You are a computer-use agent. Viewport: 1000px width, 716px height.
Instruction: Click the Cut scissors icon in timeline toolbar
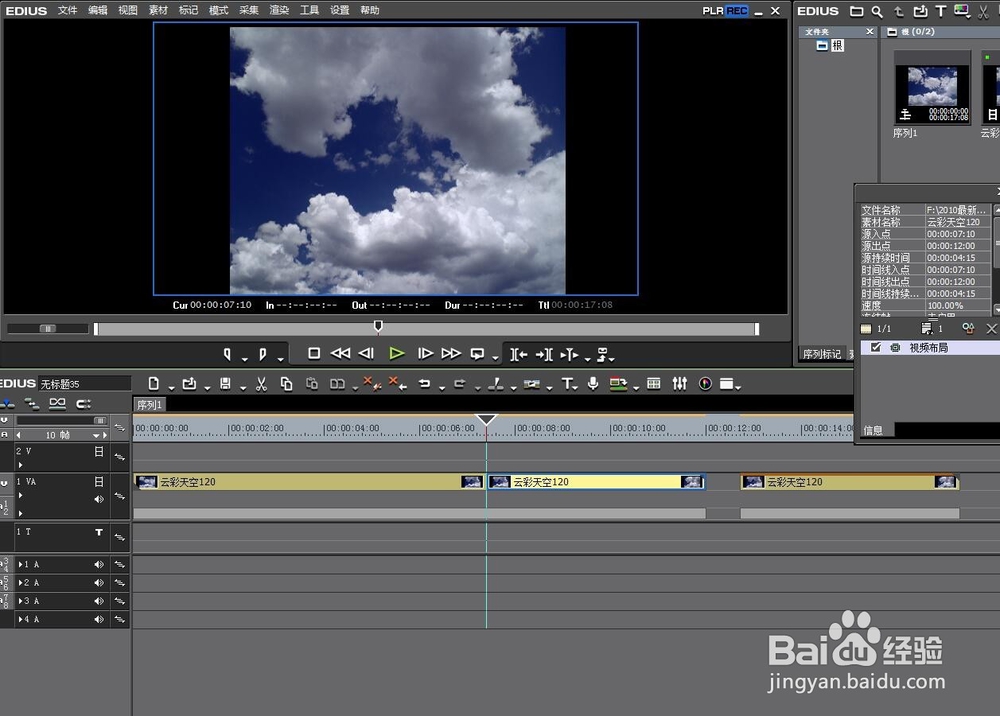(261, 384)
